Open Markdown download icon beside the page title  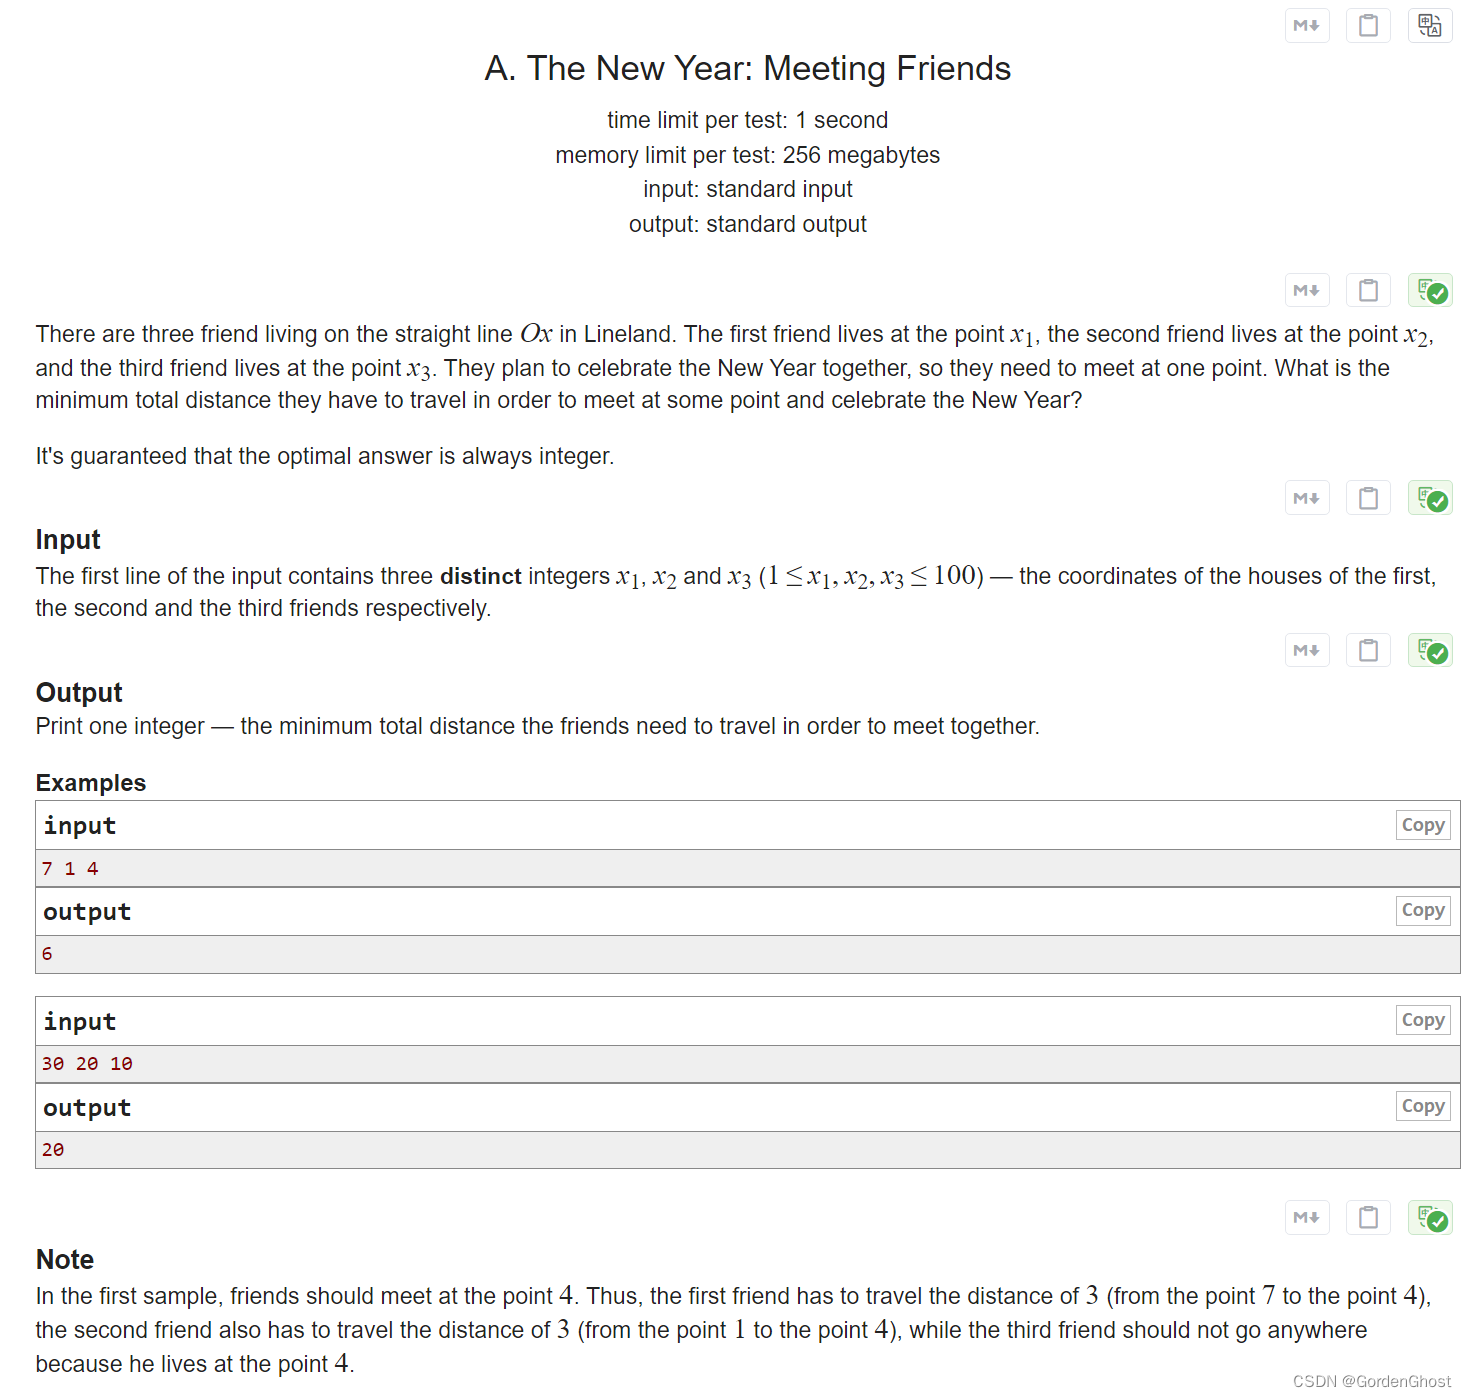tap(1307, 25)
